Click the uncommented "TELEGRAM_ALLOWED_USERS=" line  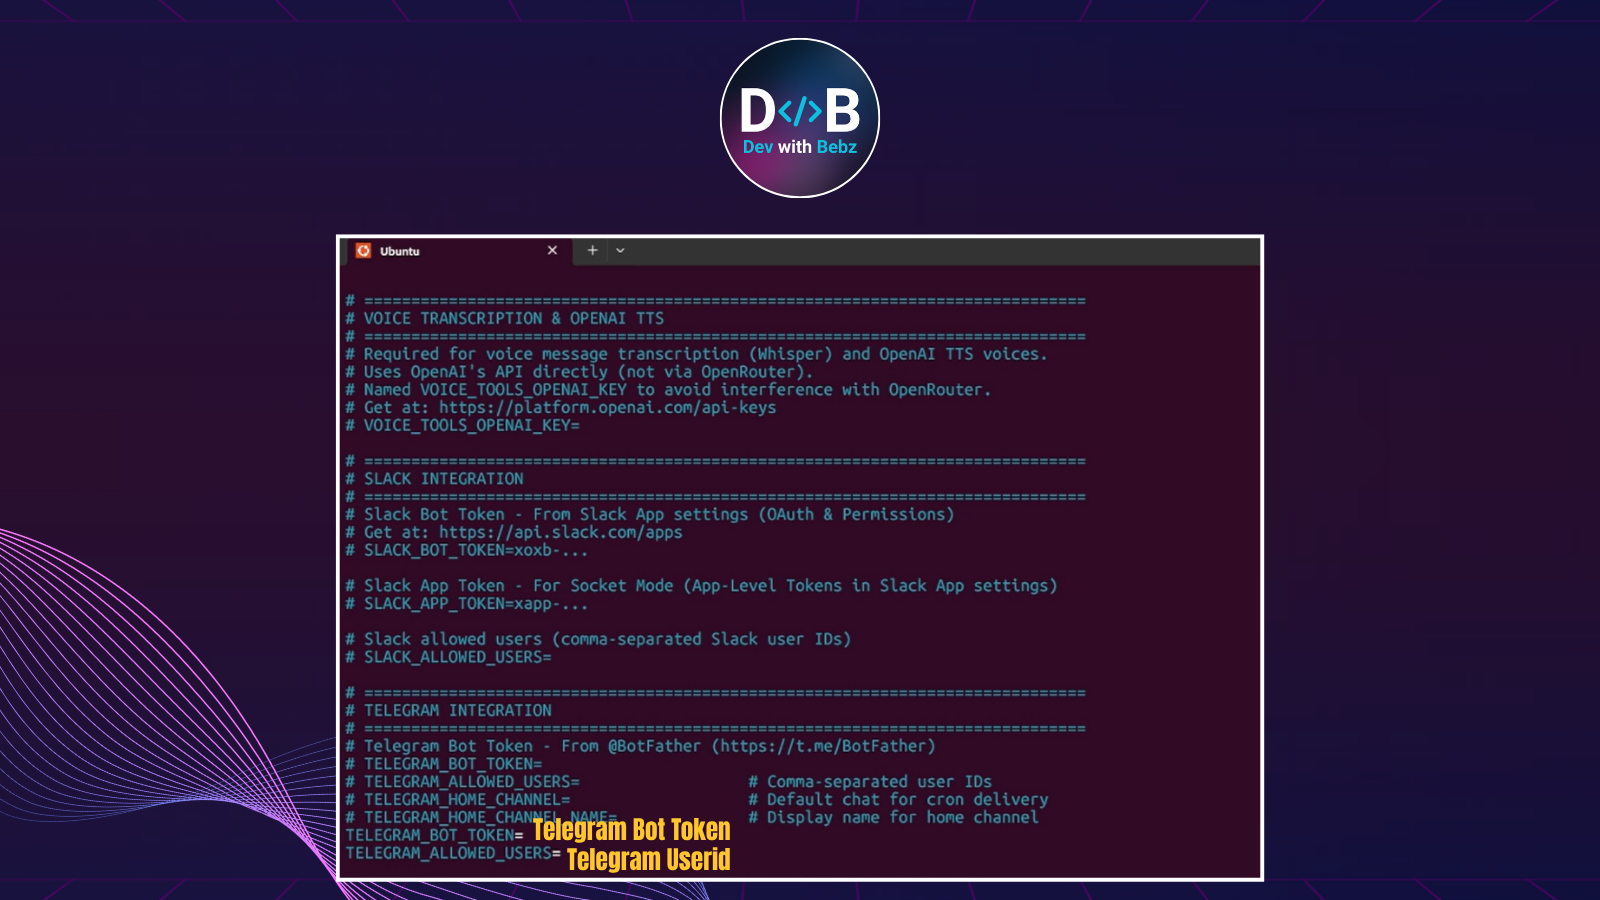point(453,854)
